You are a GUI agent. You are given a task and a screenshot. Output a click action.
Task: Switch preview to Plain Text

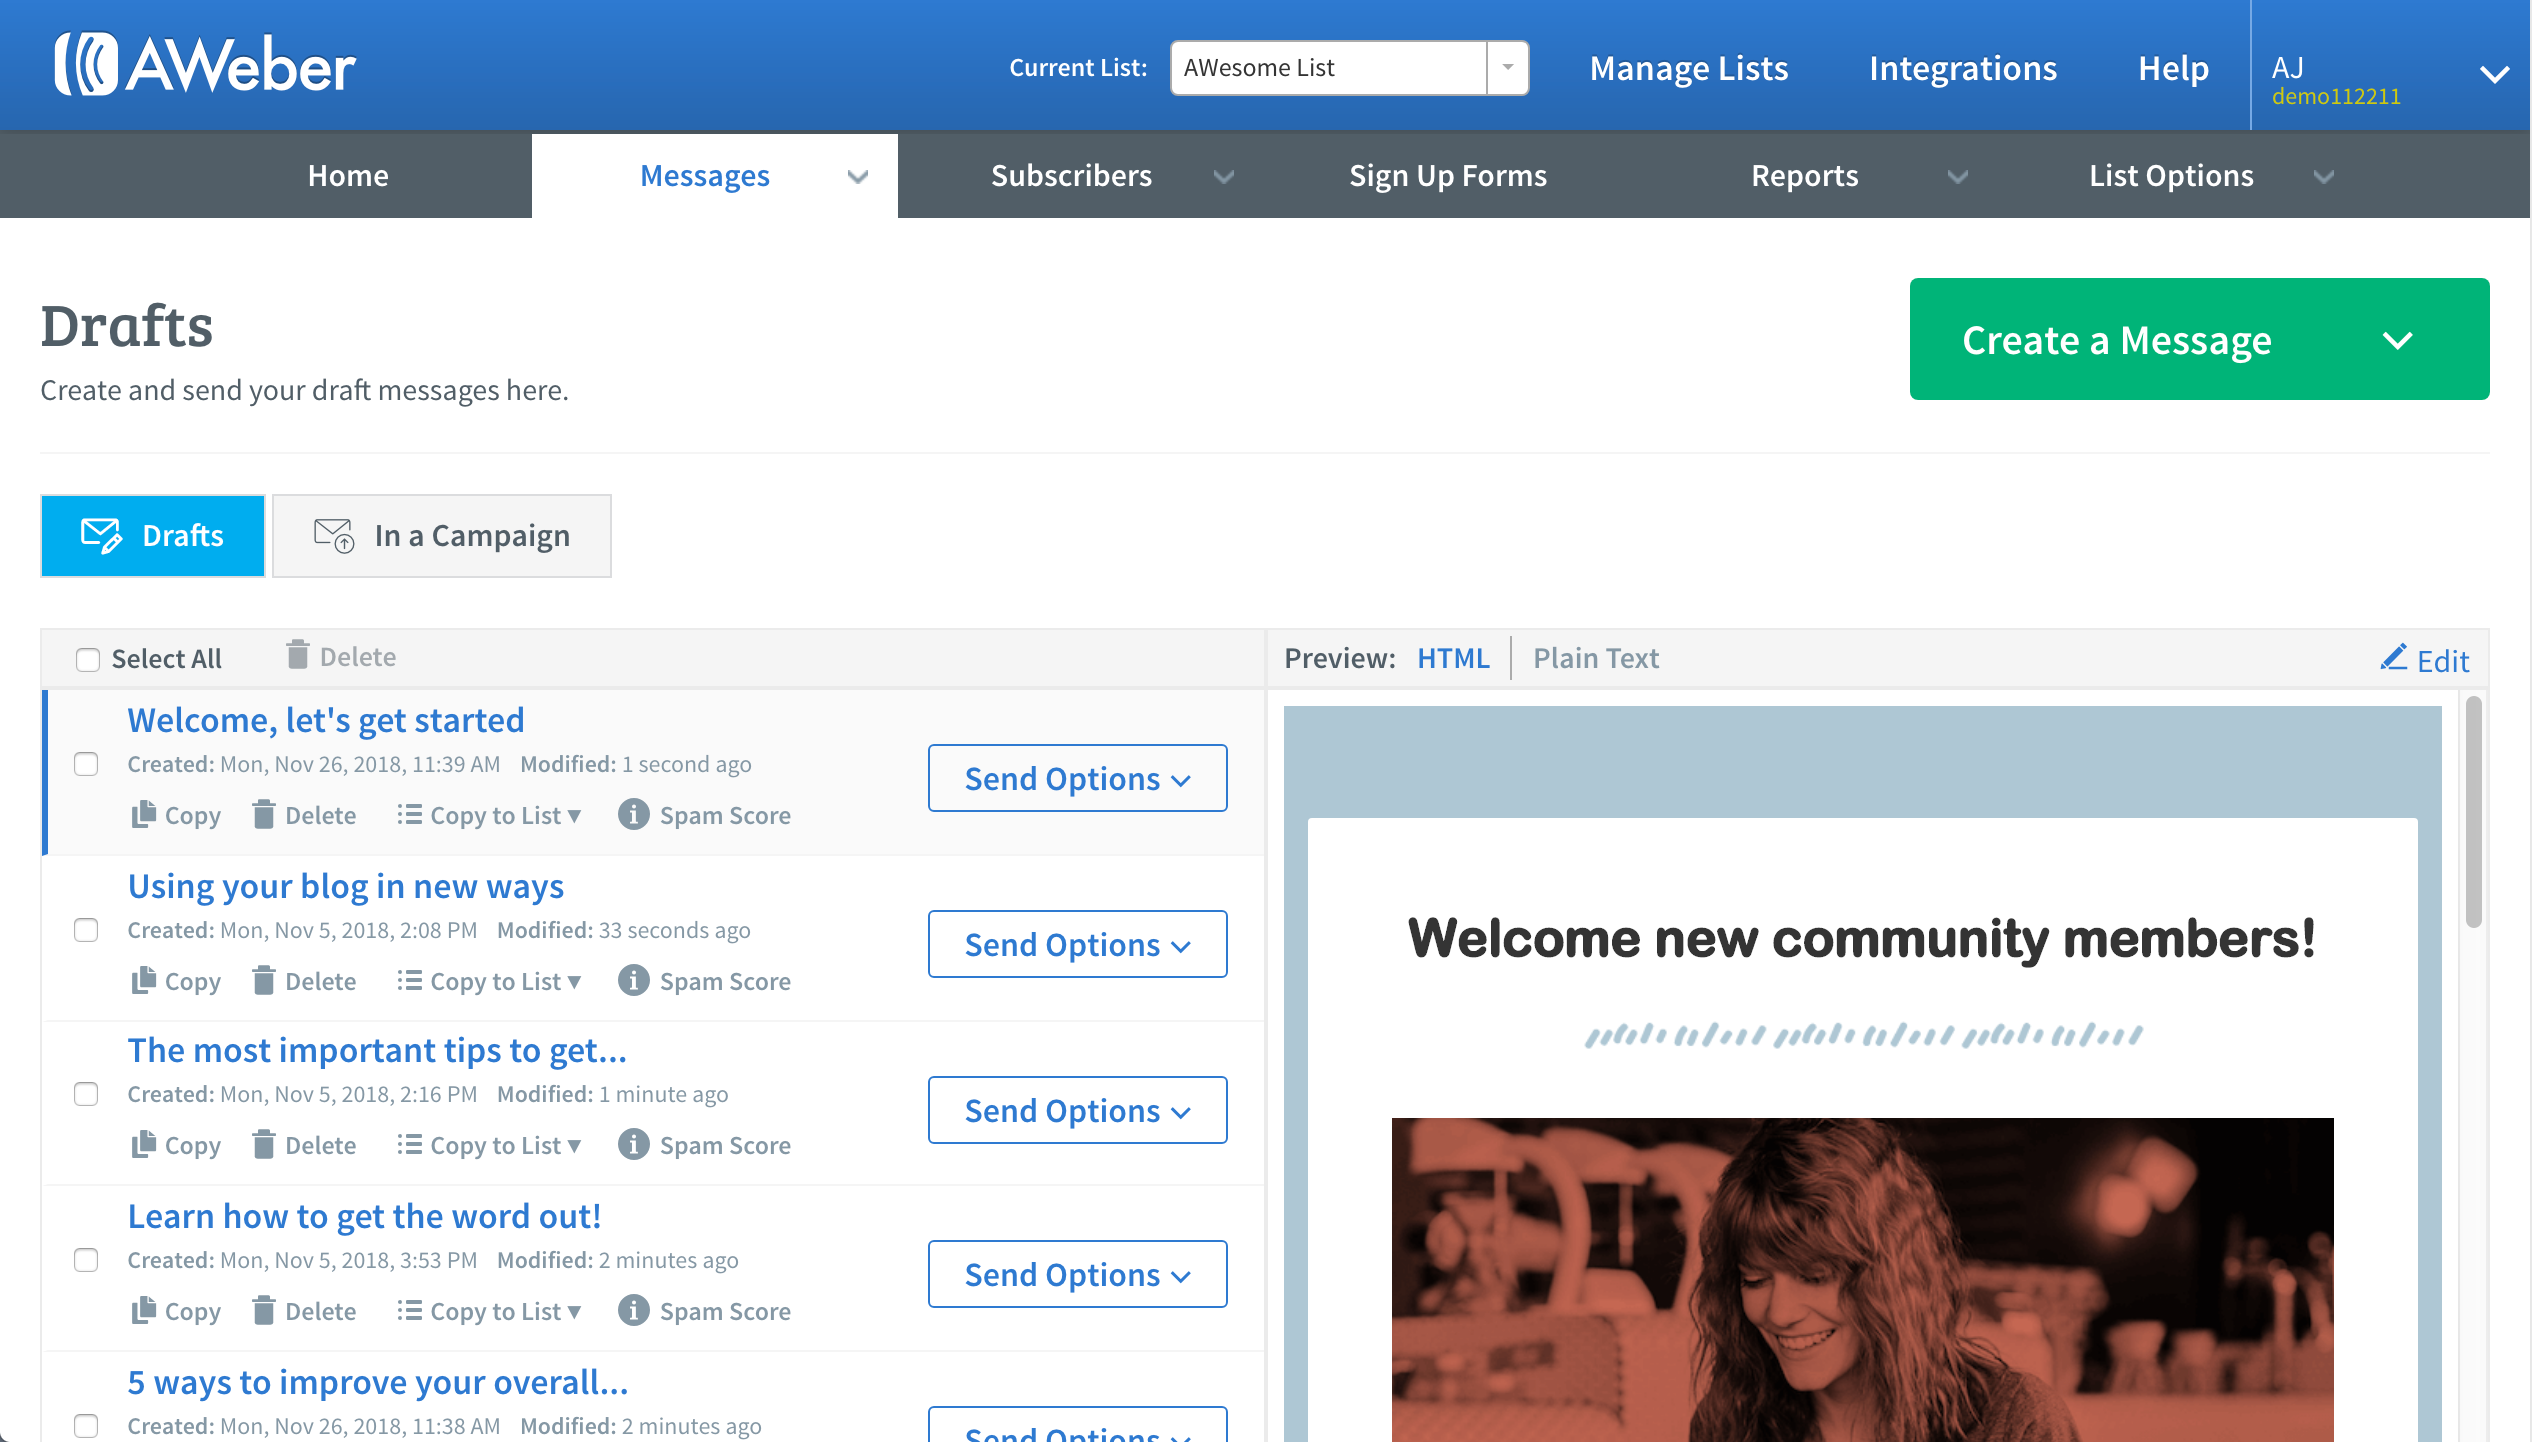pyautogui.click(x=1595, y=658)
